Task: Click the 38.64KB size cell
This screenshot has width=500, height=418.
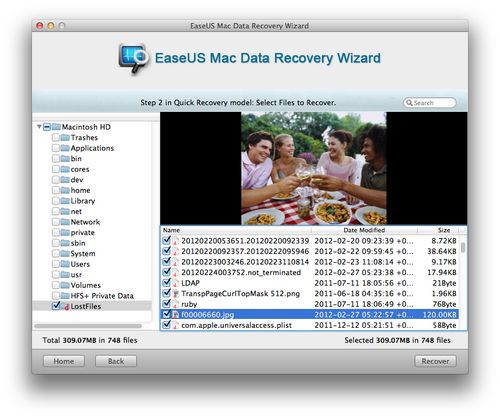Action: pyautogui.click(x=442, y=251)
